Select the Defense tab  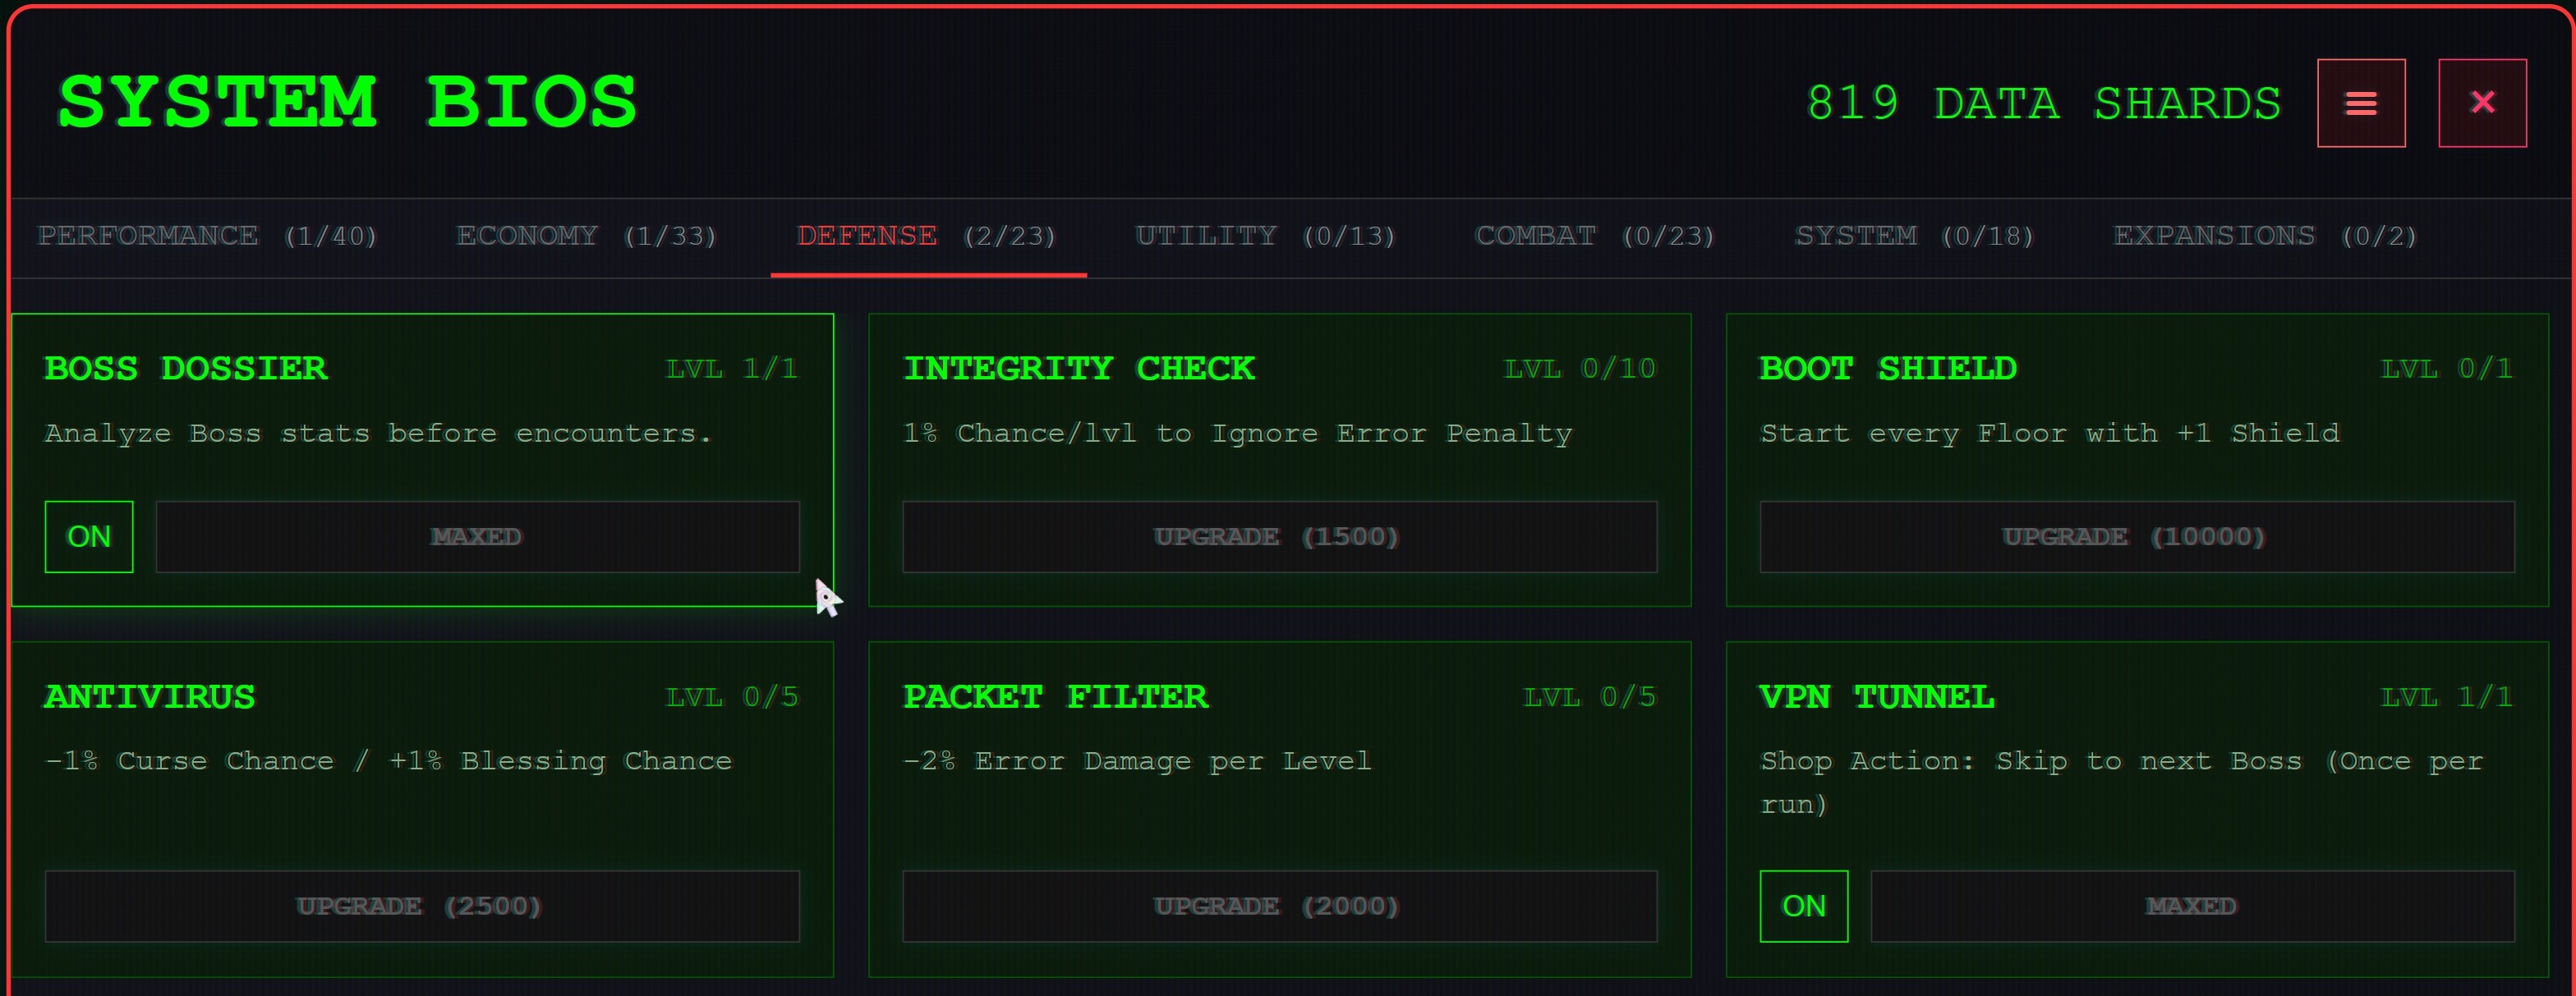pos(927,236)
